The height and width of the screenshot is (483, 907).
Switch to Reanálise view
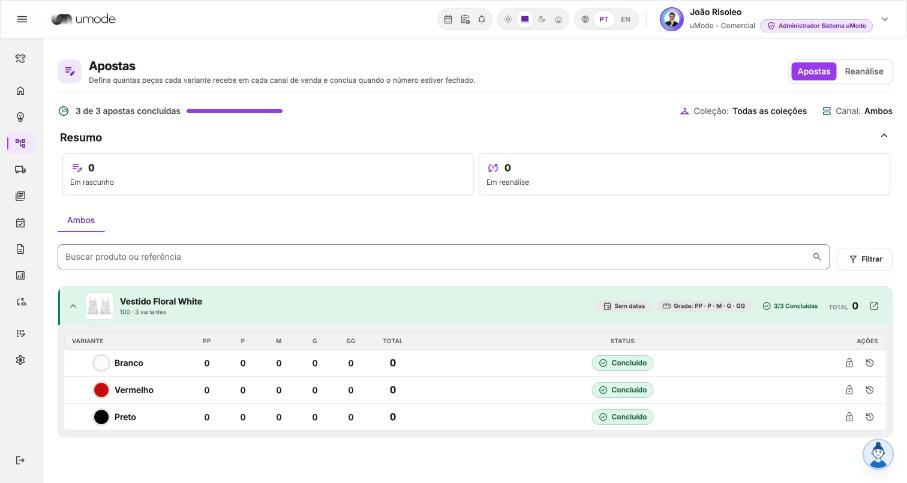coord(864,72)
